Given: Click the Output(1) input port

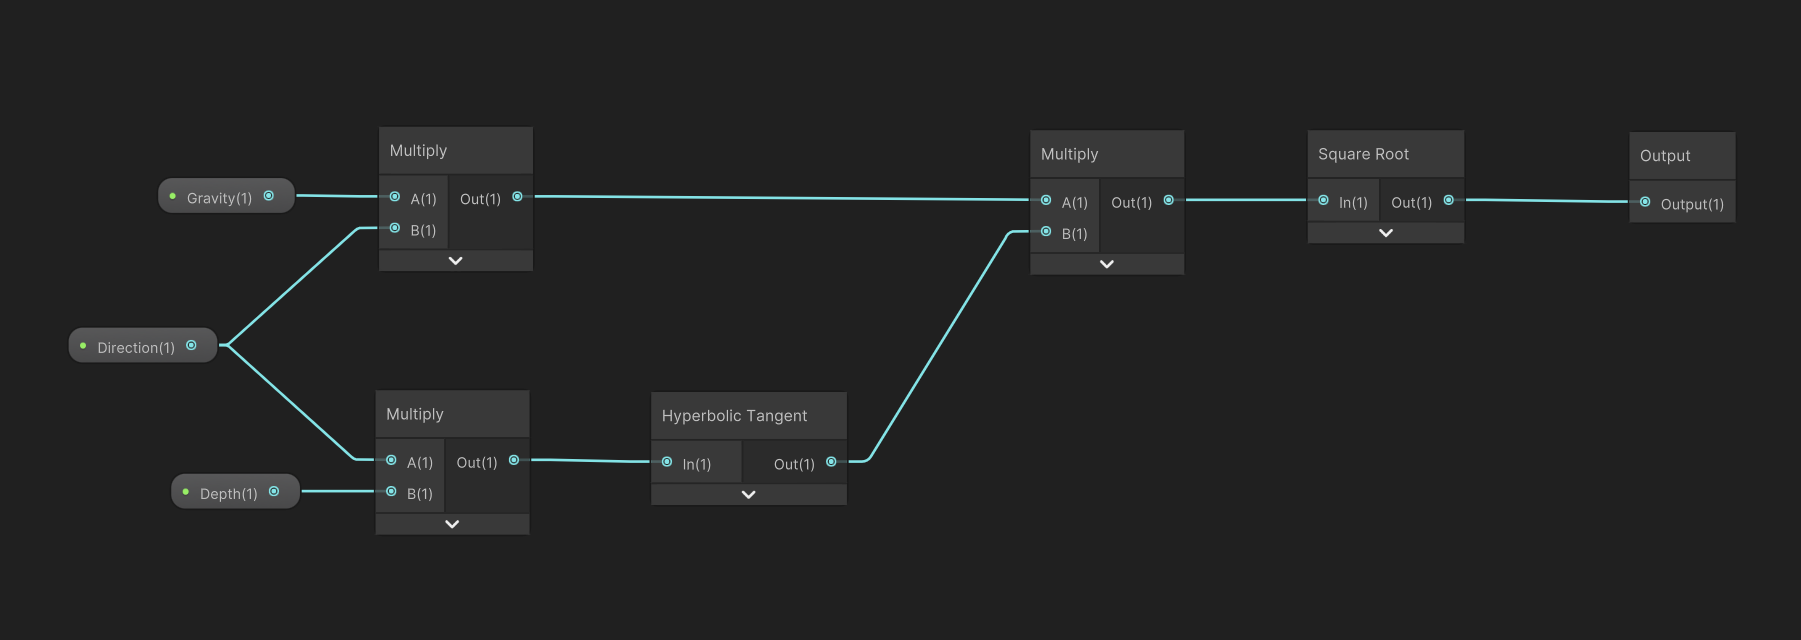Looking at the screenshot, I should (1645, 202).
